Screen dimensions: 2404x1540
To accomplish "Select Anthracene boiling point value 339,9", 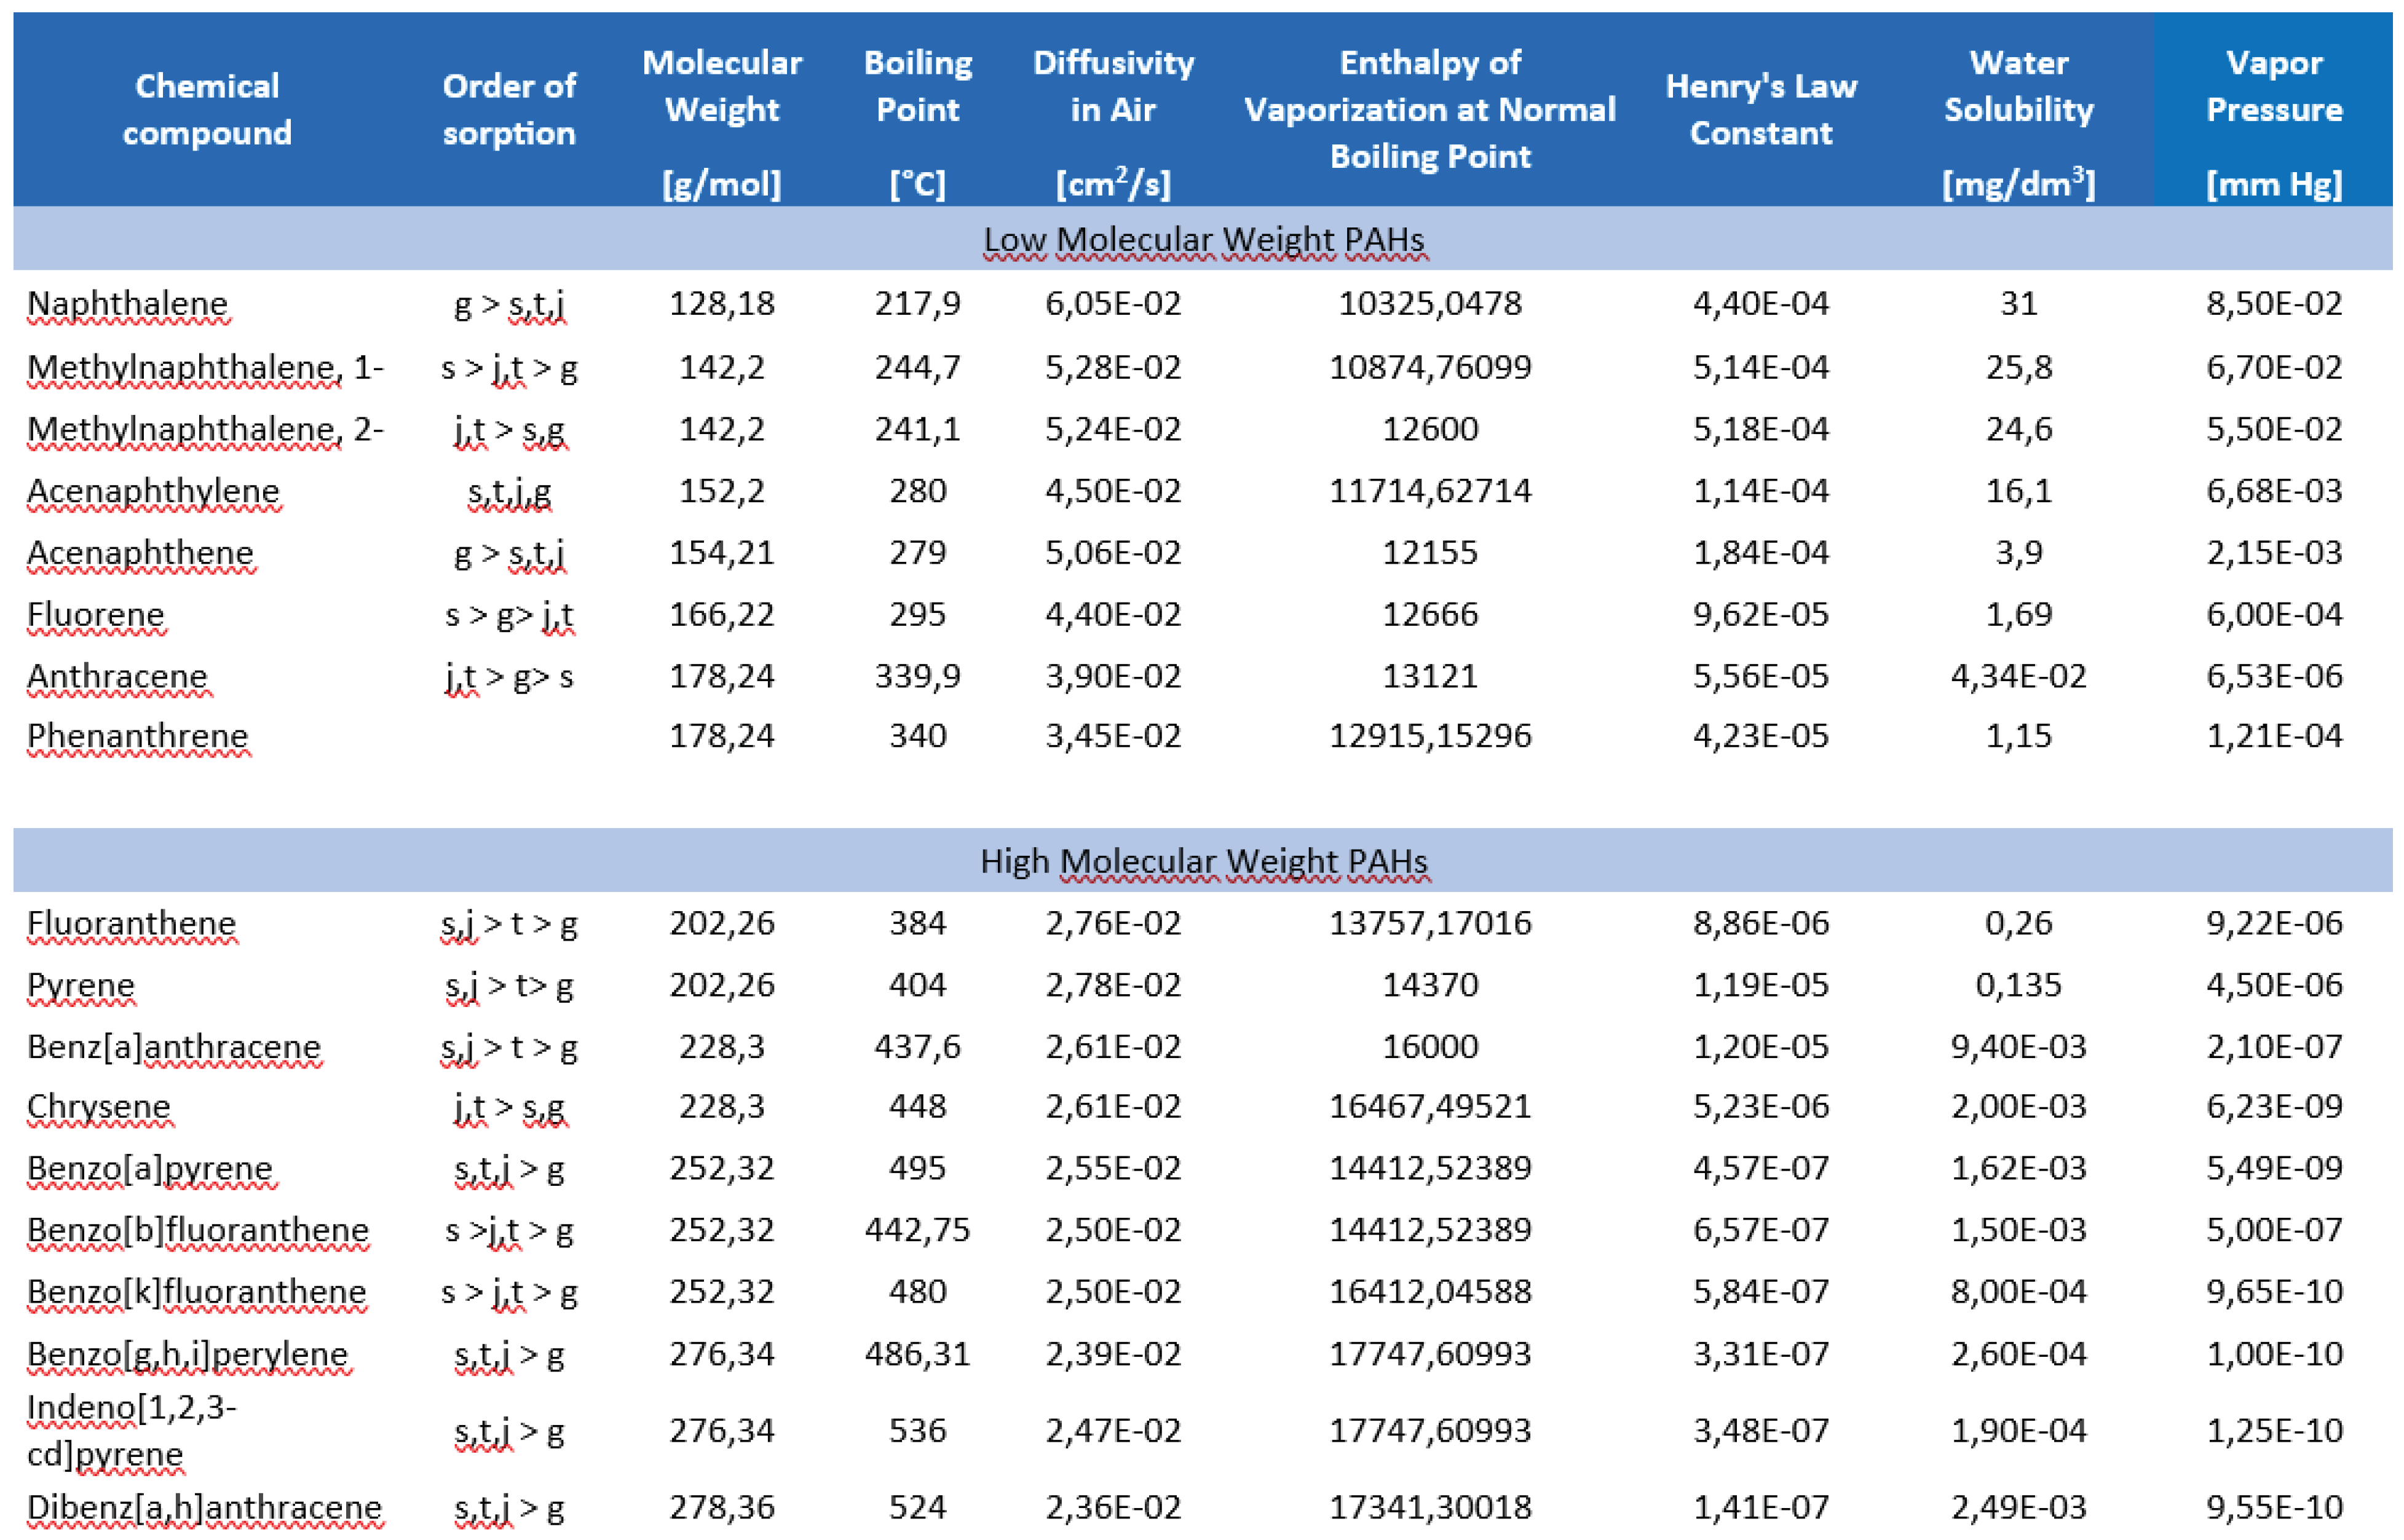I will click(917, 676).
